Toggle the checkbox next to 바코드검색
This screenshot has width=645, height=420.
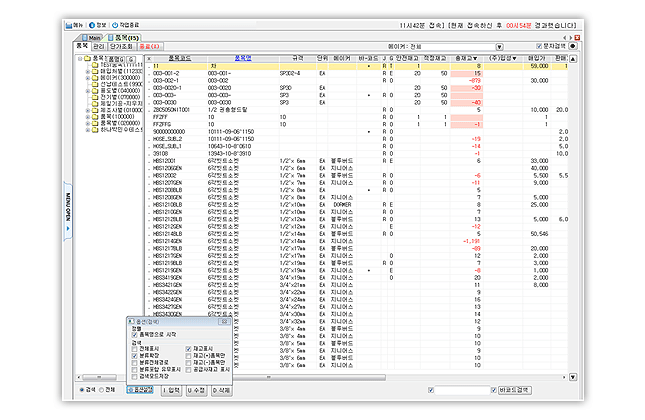(x=494, y=390)
